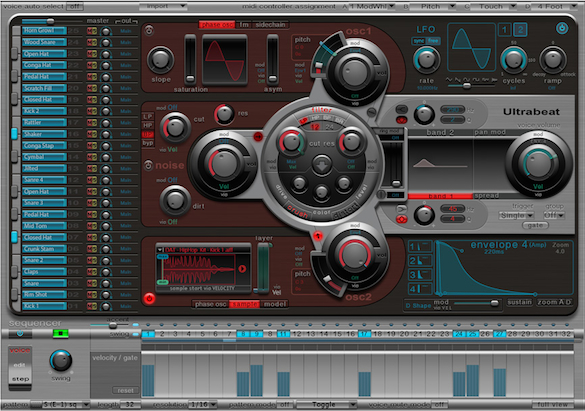Viewport: 585px width, 411px height.
Task: Select envelope 4 button
Action: coord(420,289)
